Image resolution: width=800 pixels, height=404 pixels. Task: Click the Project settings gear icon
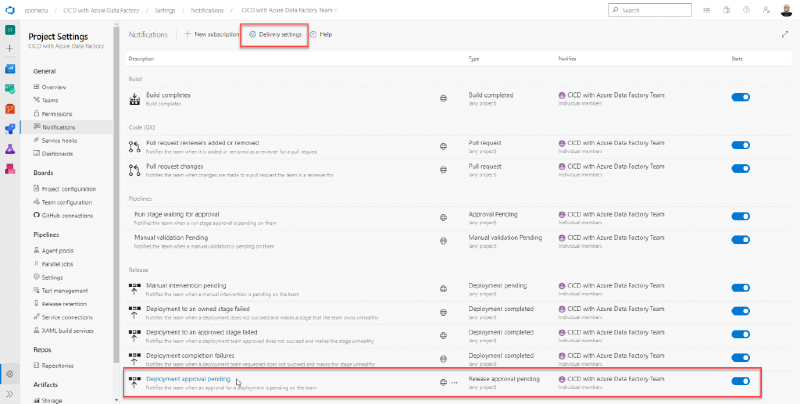[9, 374]
